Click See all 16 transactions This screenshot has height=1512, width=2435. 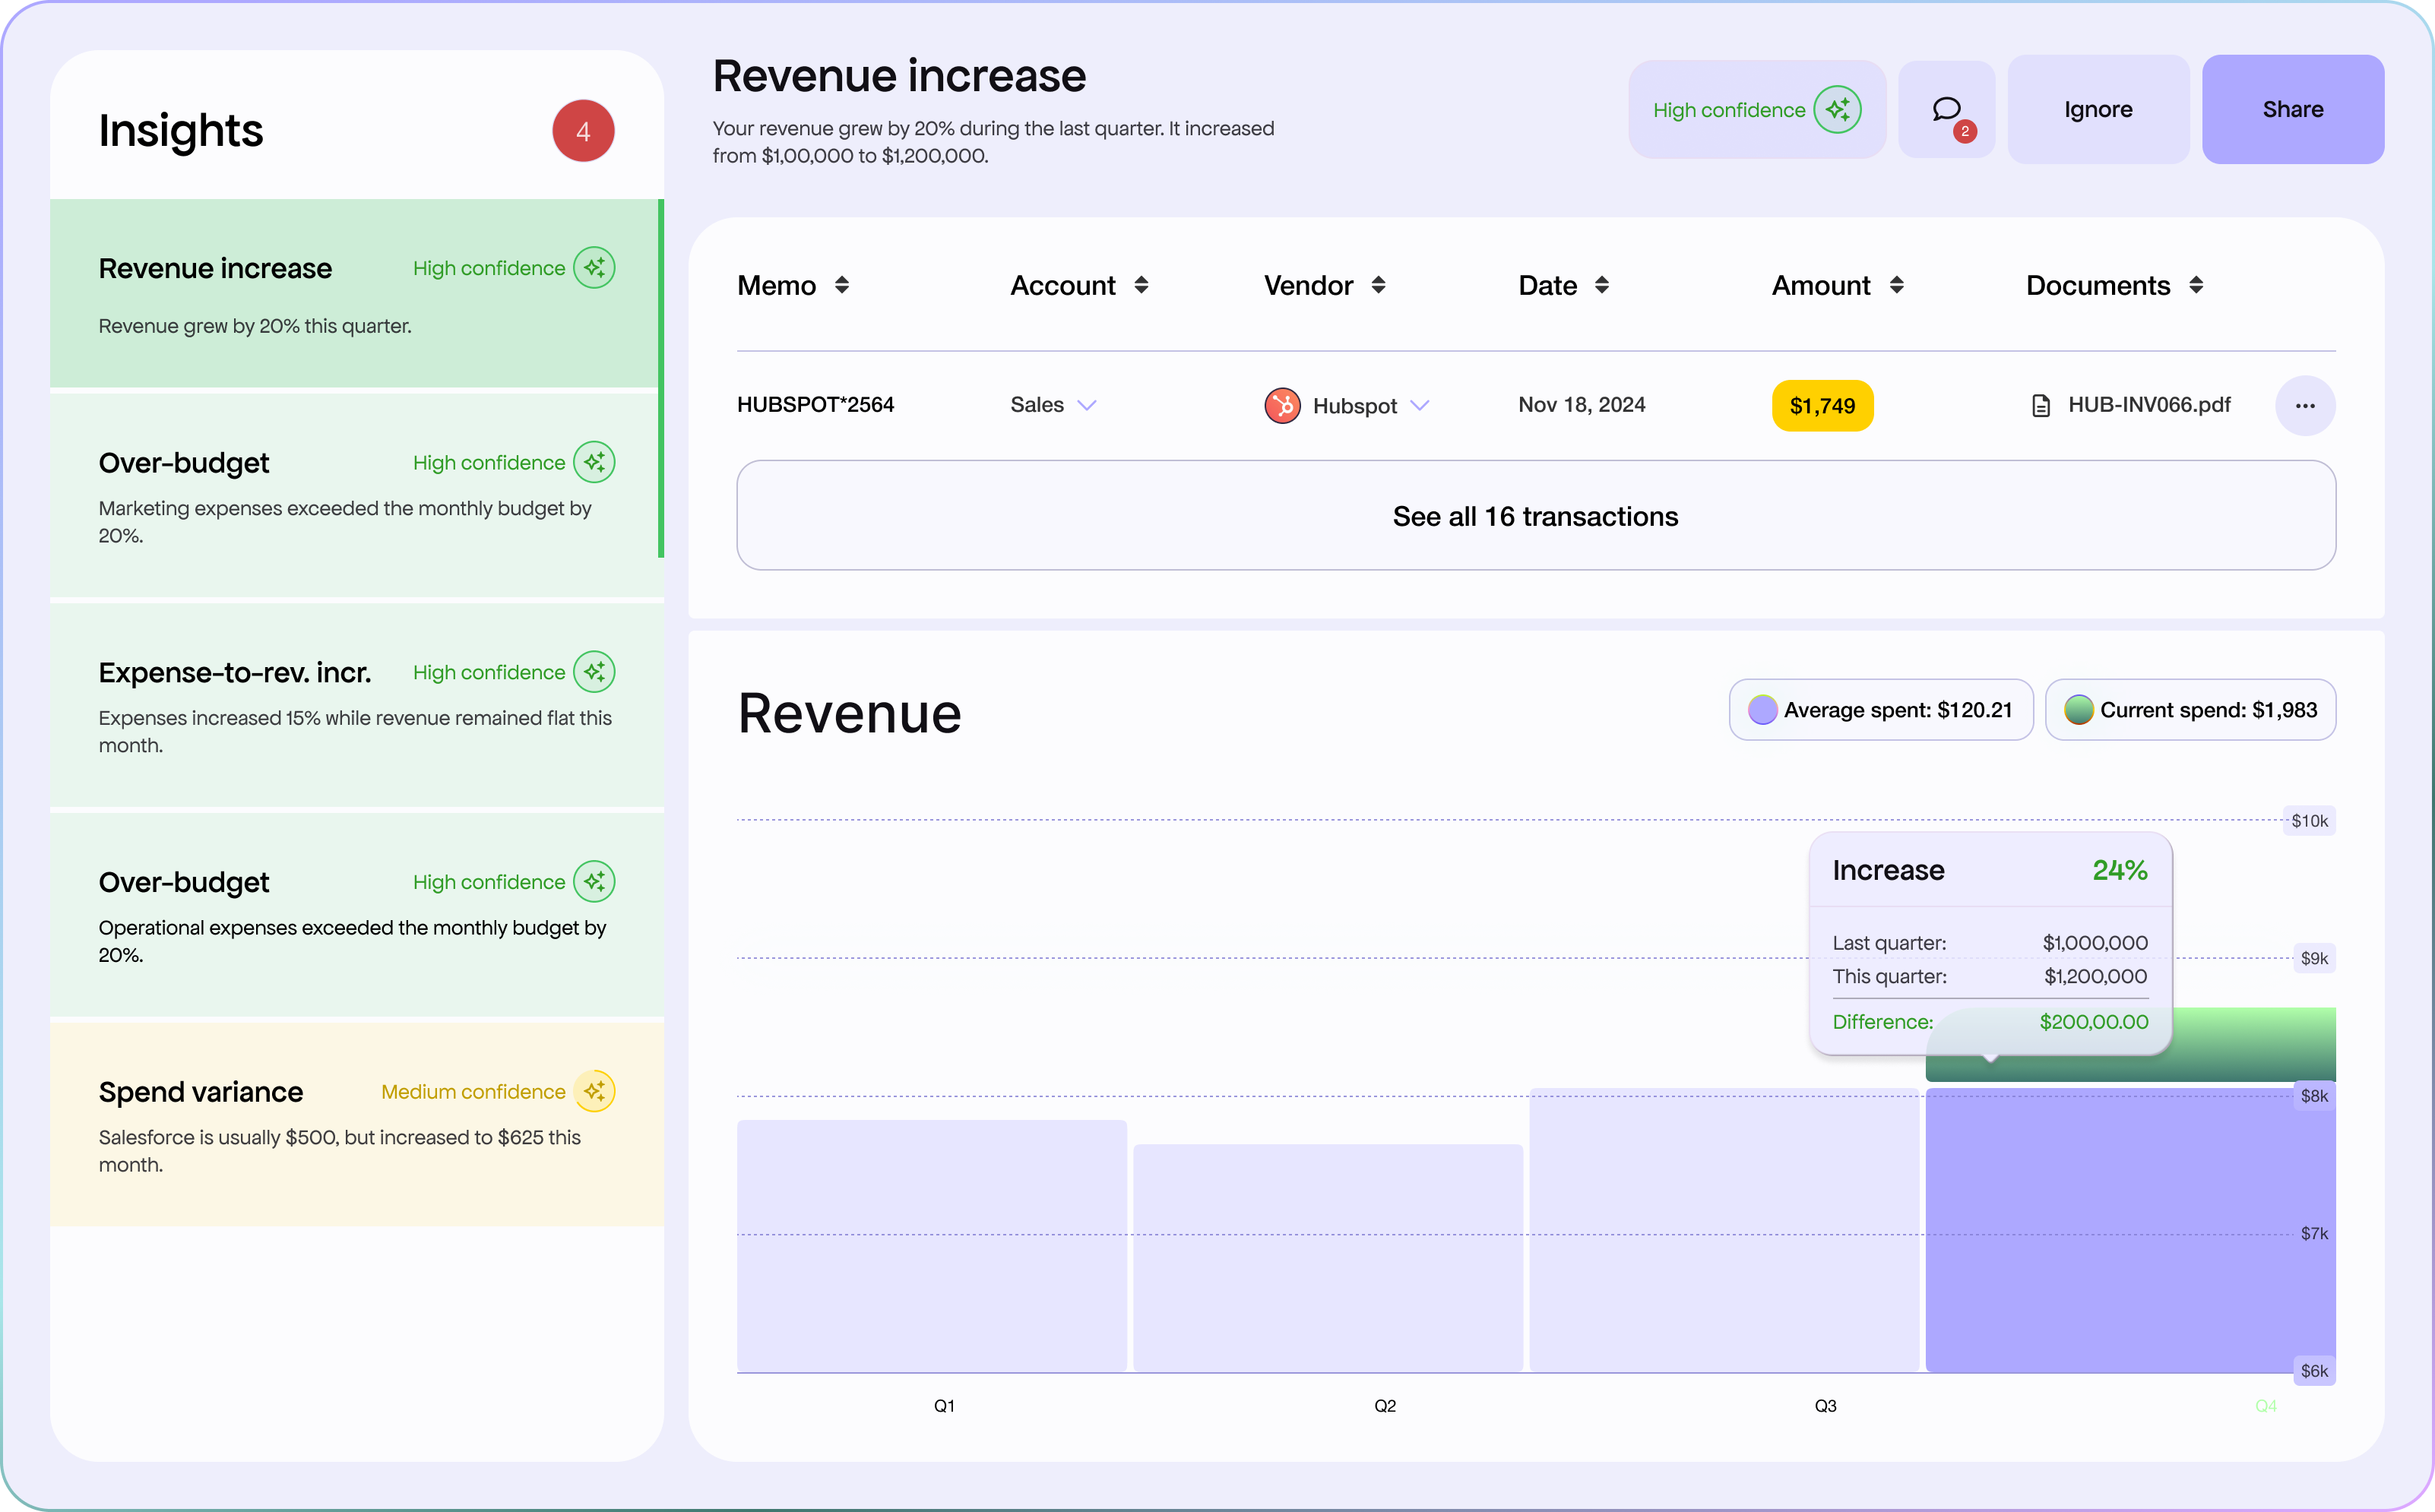tap(1535, 516)
